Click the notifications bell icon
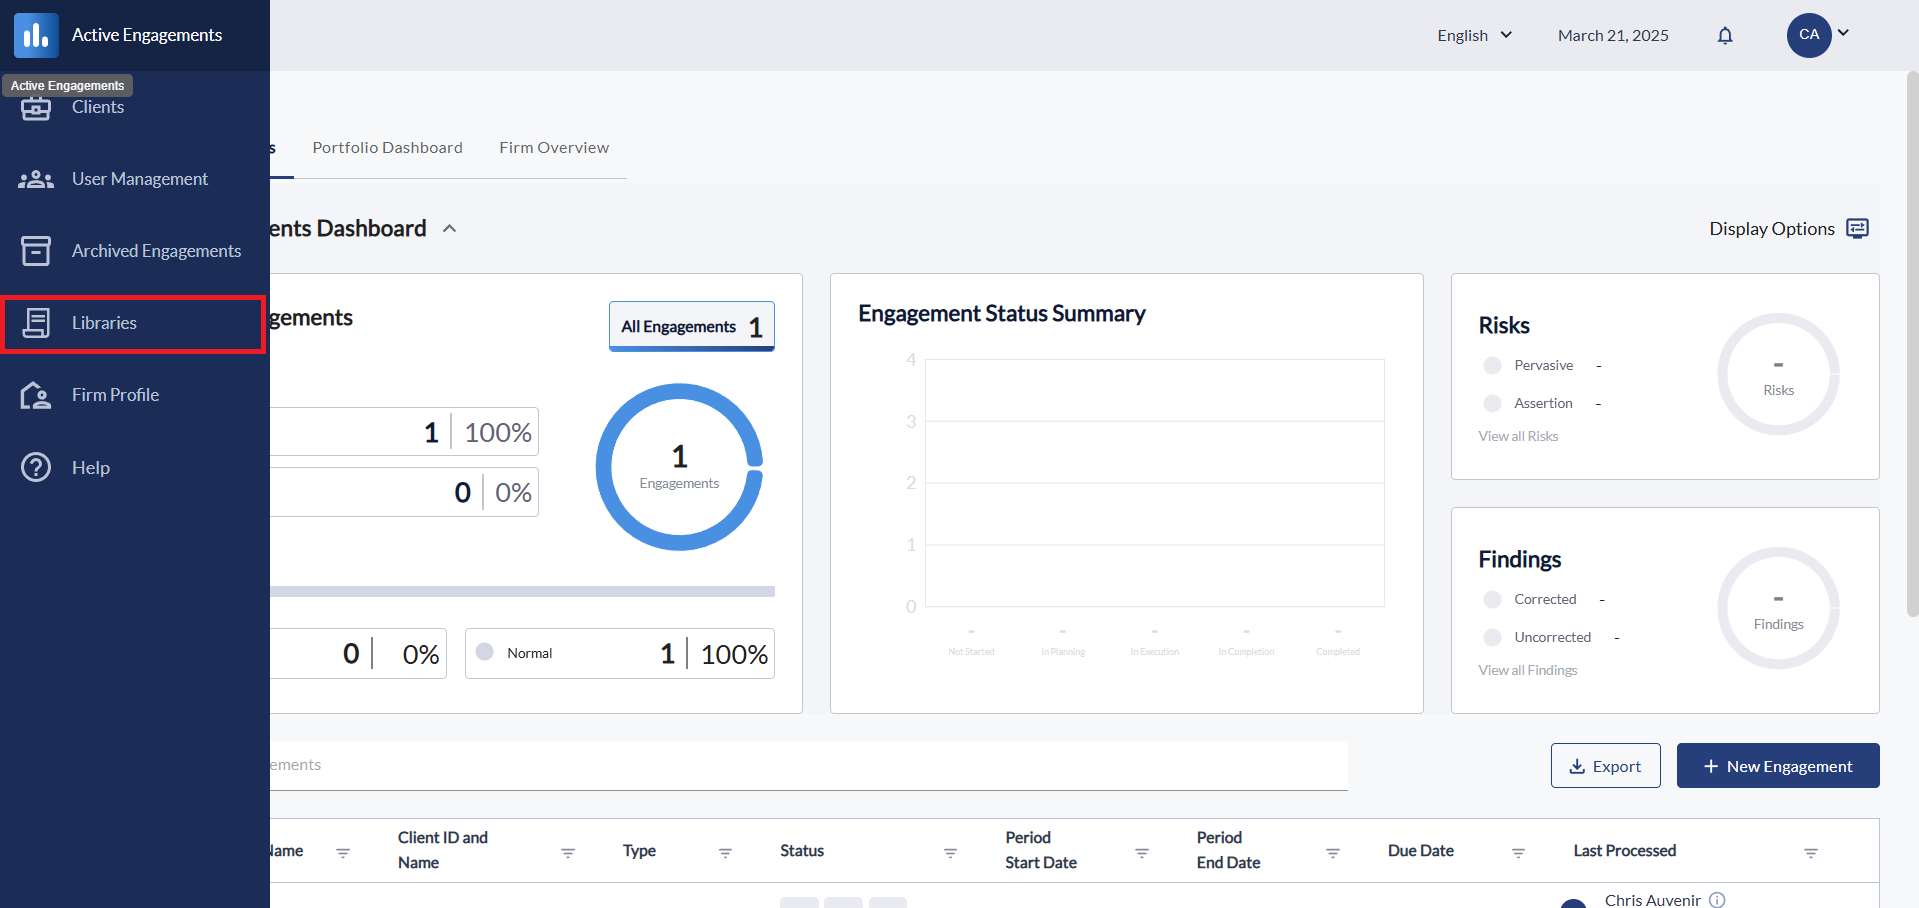This screenshot has height=908, width=1919. tap(1724, 36)
